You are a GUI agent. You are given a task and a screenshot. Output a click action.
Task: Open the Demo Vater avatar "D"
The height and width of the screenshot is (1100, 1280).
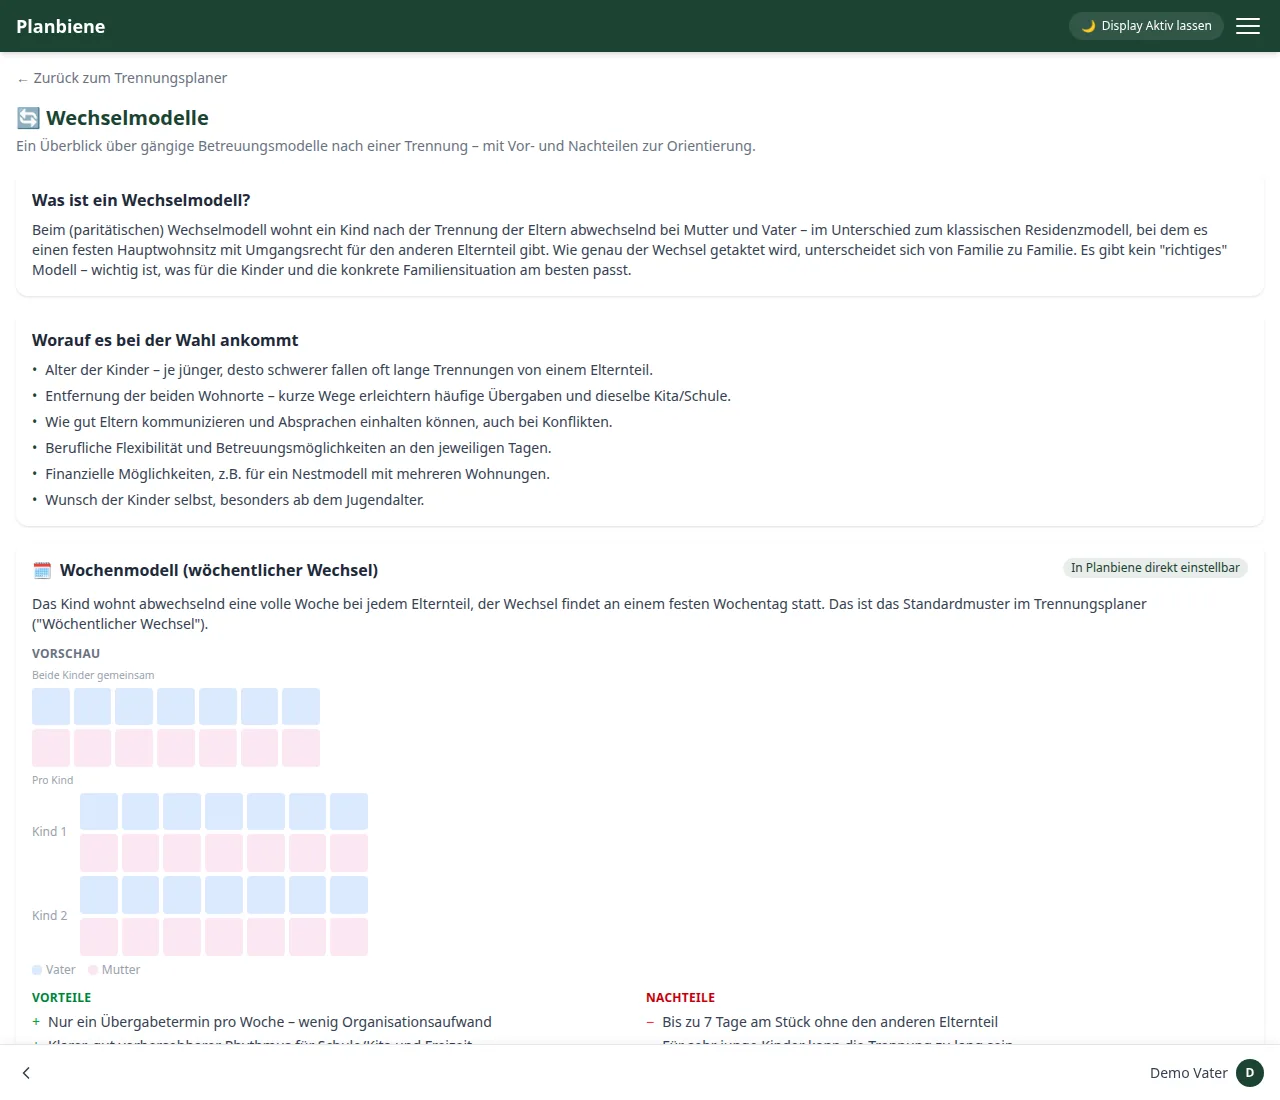click(1250, 1073)
